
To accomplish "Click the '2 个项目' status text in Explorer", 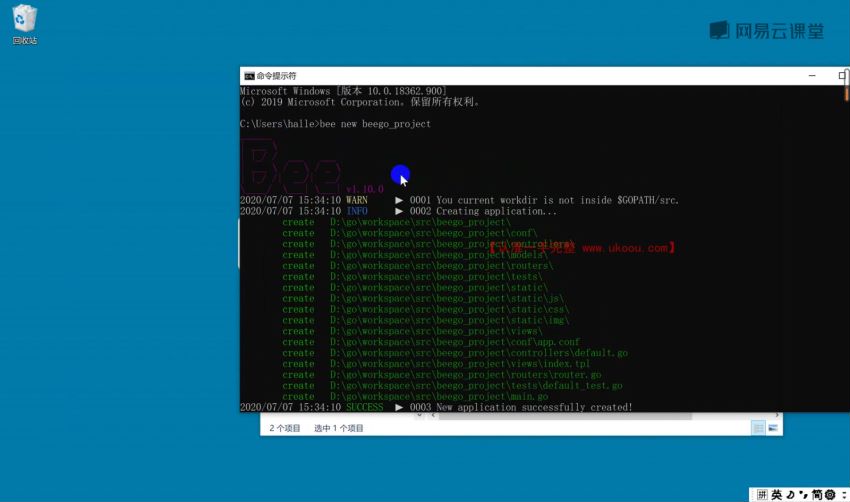I will 285,428.
